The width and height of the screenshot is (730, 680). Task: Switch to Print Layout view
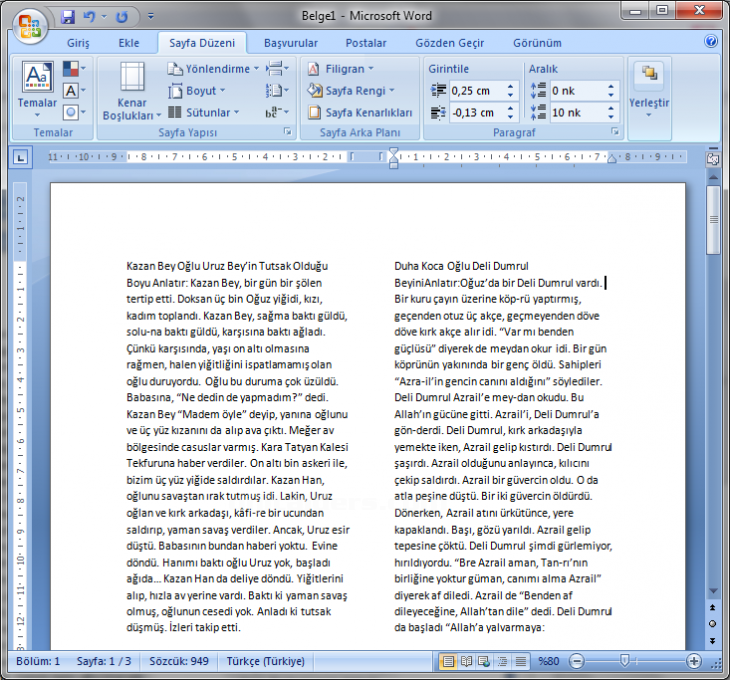(x=448, y=661)
